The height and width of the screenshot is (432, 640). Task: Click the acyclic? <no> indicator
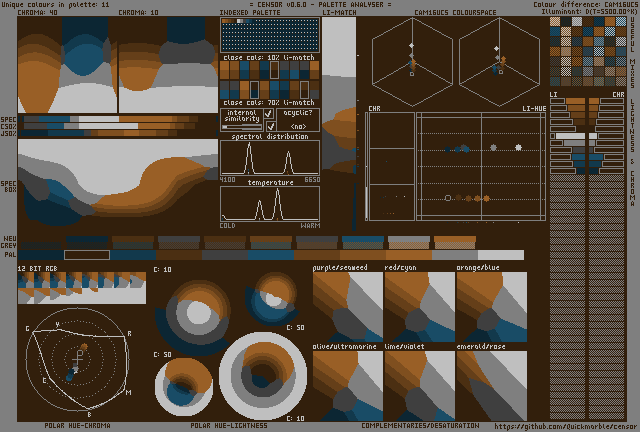point(298,120)
